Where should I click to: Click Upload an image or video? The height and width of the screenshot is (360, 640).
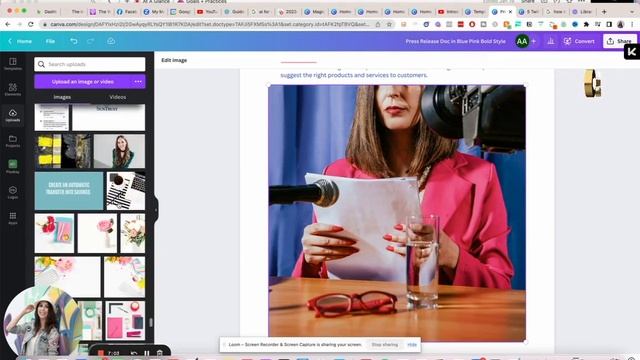point(83,82)
